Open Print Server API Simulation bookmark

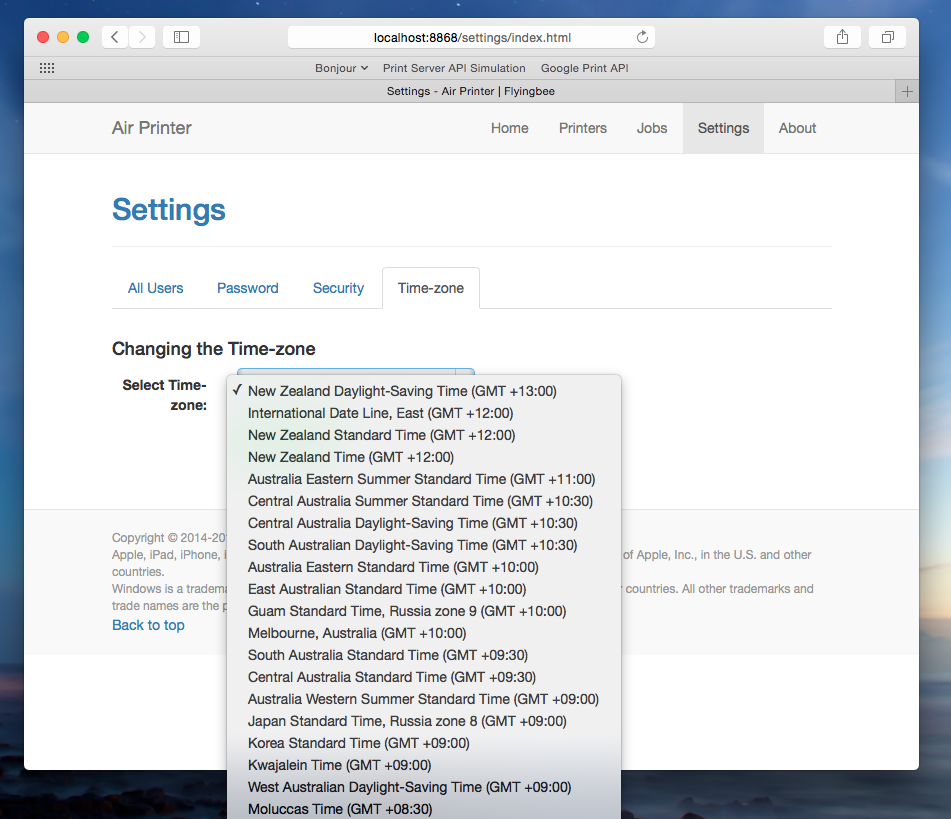coord(454,68)
